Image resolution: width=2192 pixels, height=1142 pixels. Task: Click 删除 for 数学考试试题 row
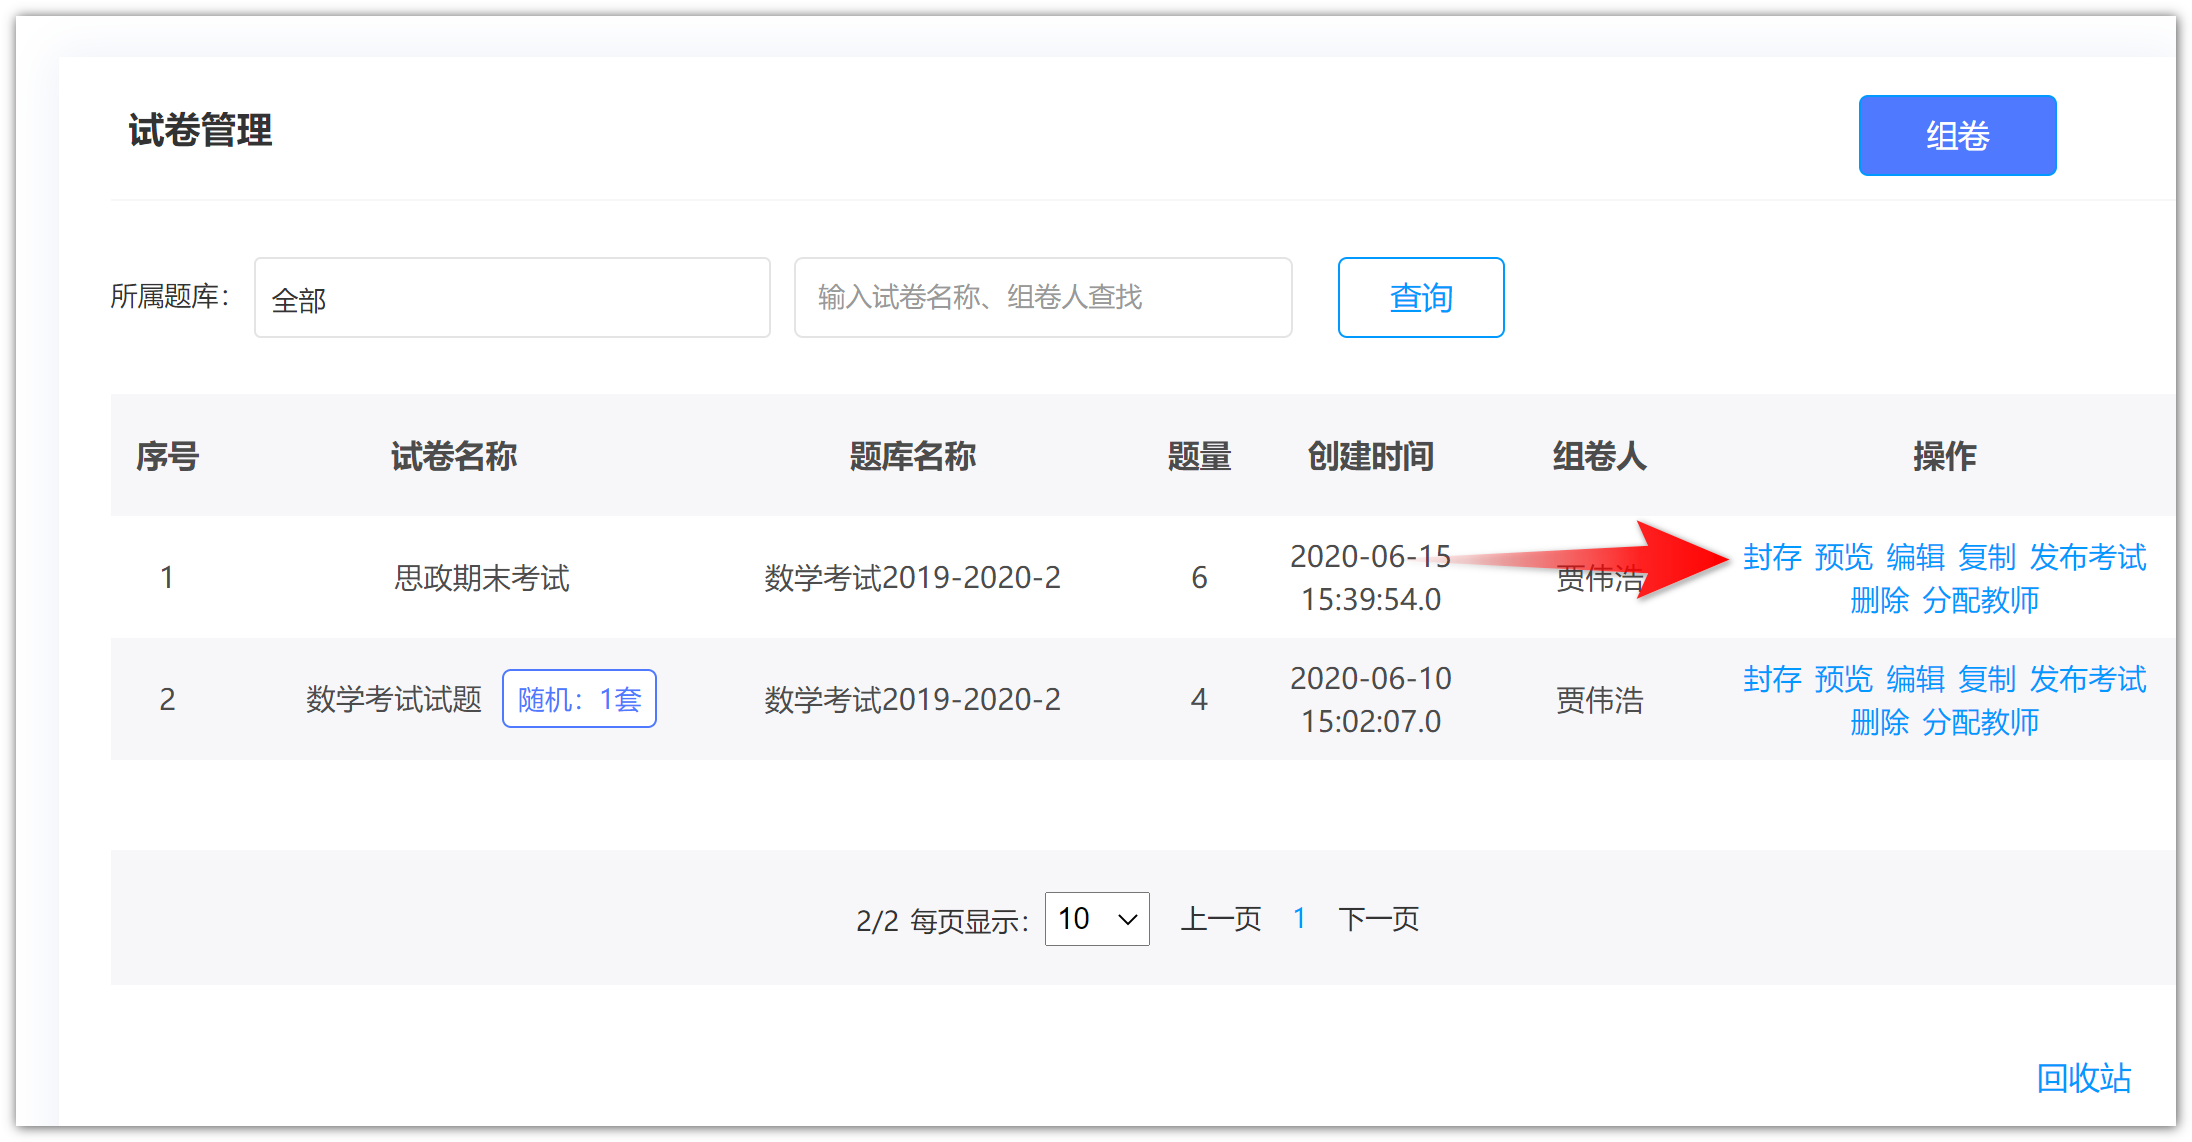(x=1879, y=722)
